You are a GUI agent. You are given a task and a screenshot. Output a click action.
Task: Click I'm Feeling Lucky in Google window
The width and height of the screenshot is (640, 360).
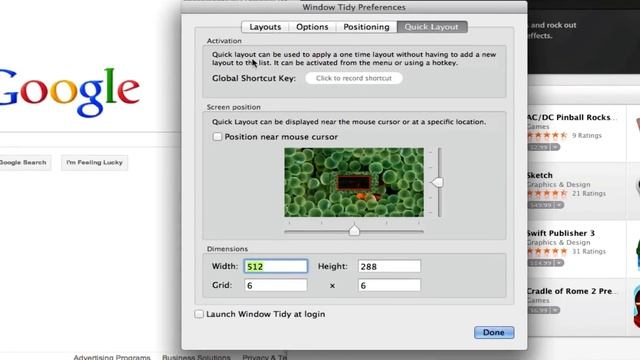coord(94,162)
